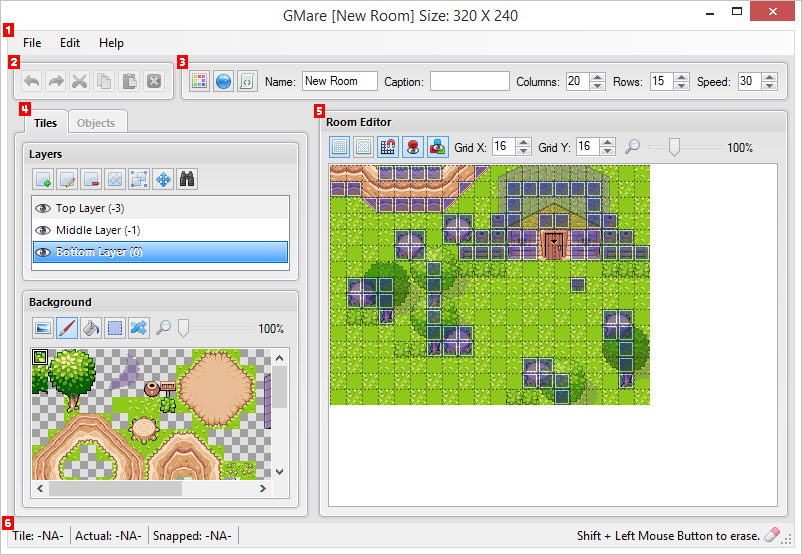Viewport: 802px width, 555px height.
Task: Open the File menu
Action: pos(32,43)
